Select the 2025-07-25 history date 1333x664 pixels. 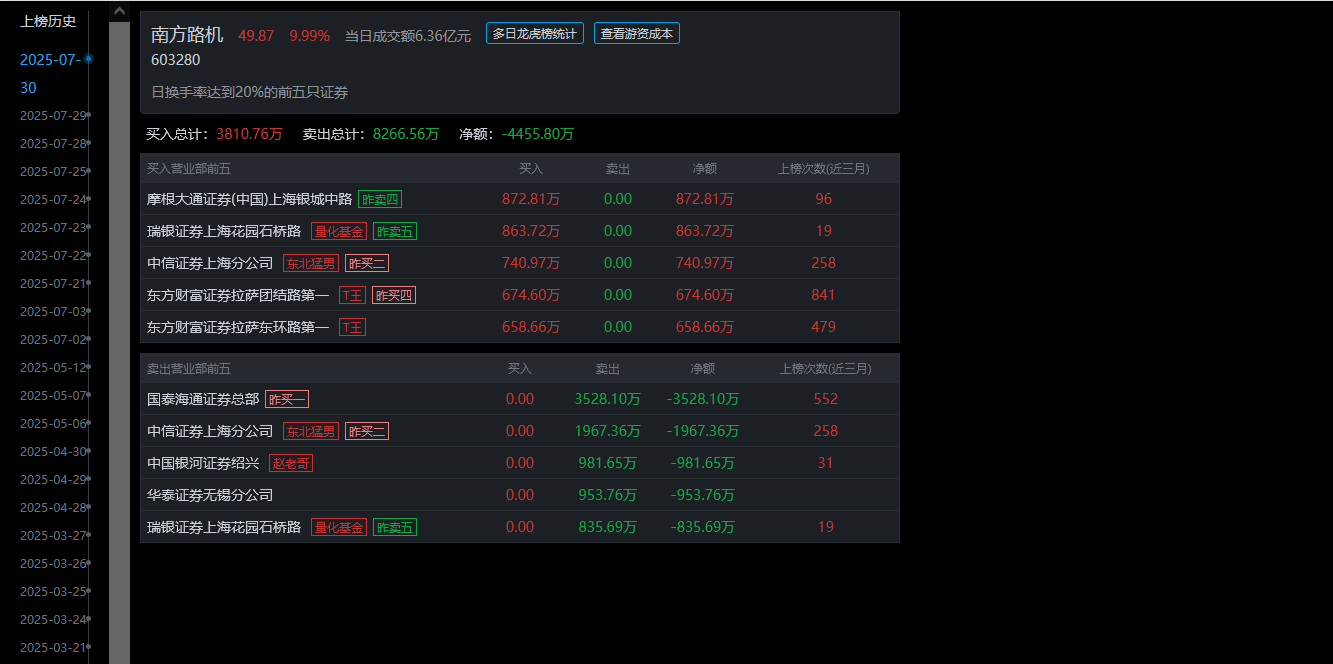pyautogui.click(x=53, y=171)
